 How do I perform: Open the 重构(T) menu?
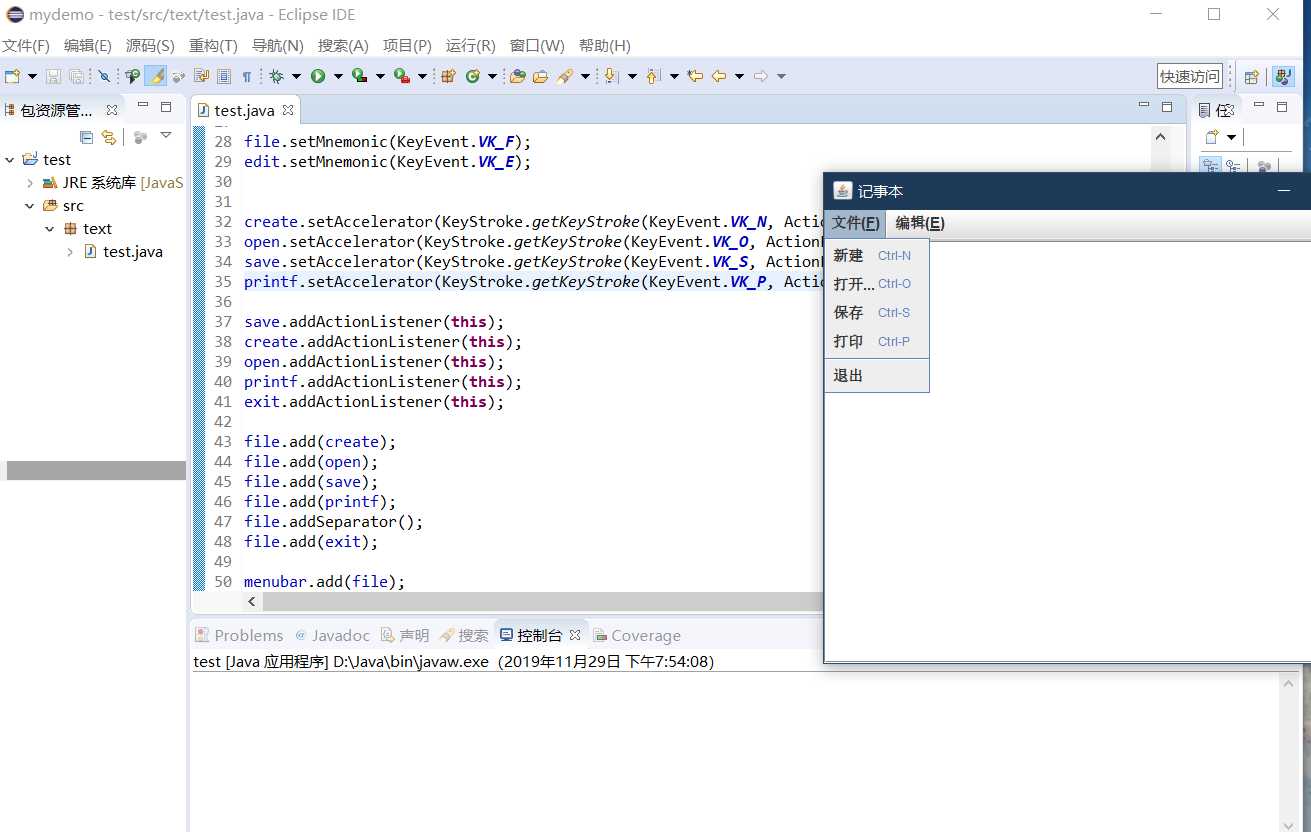pos(213,46)
